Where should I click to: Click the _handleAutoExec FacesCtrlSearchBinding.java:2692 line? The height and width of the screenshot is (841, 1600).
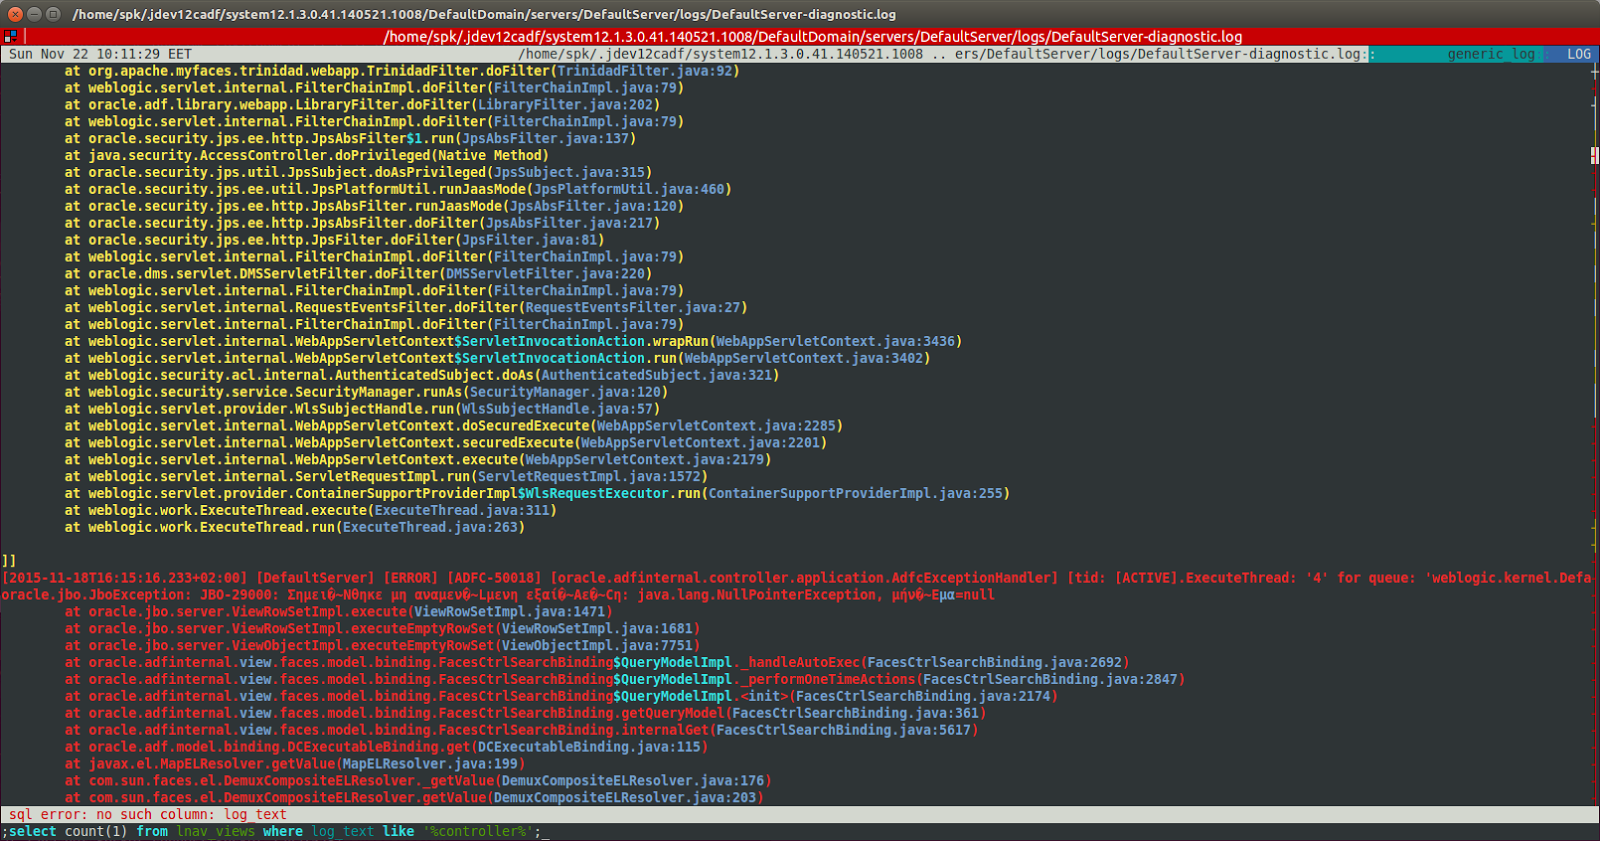coord(597,663)
